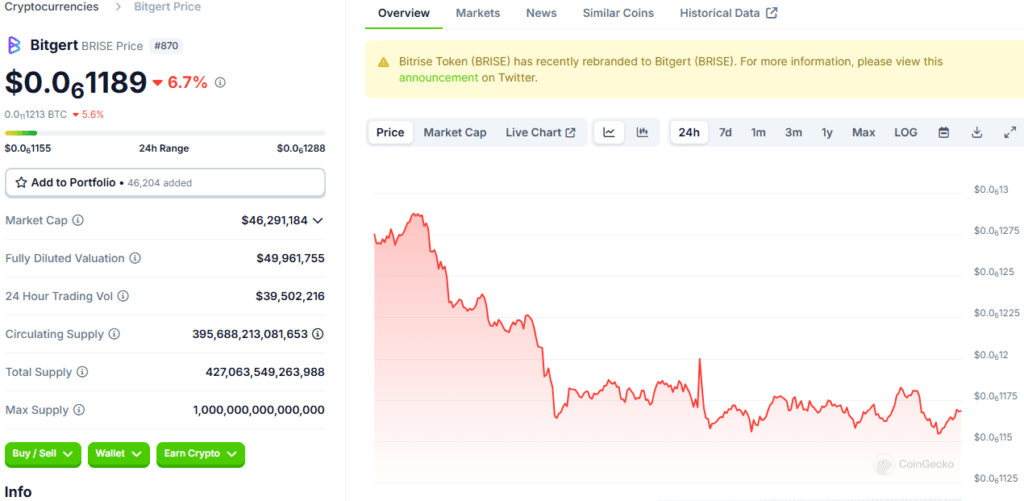Select 3m time range

coord(793,133)
